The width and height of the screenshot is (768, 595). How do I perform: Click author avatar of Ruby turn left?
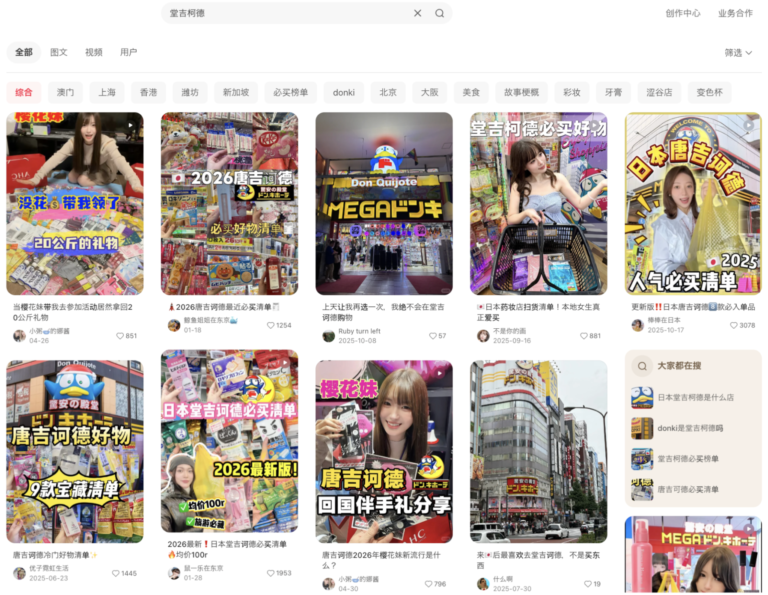click(328, 336)
